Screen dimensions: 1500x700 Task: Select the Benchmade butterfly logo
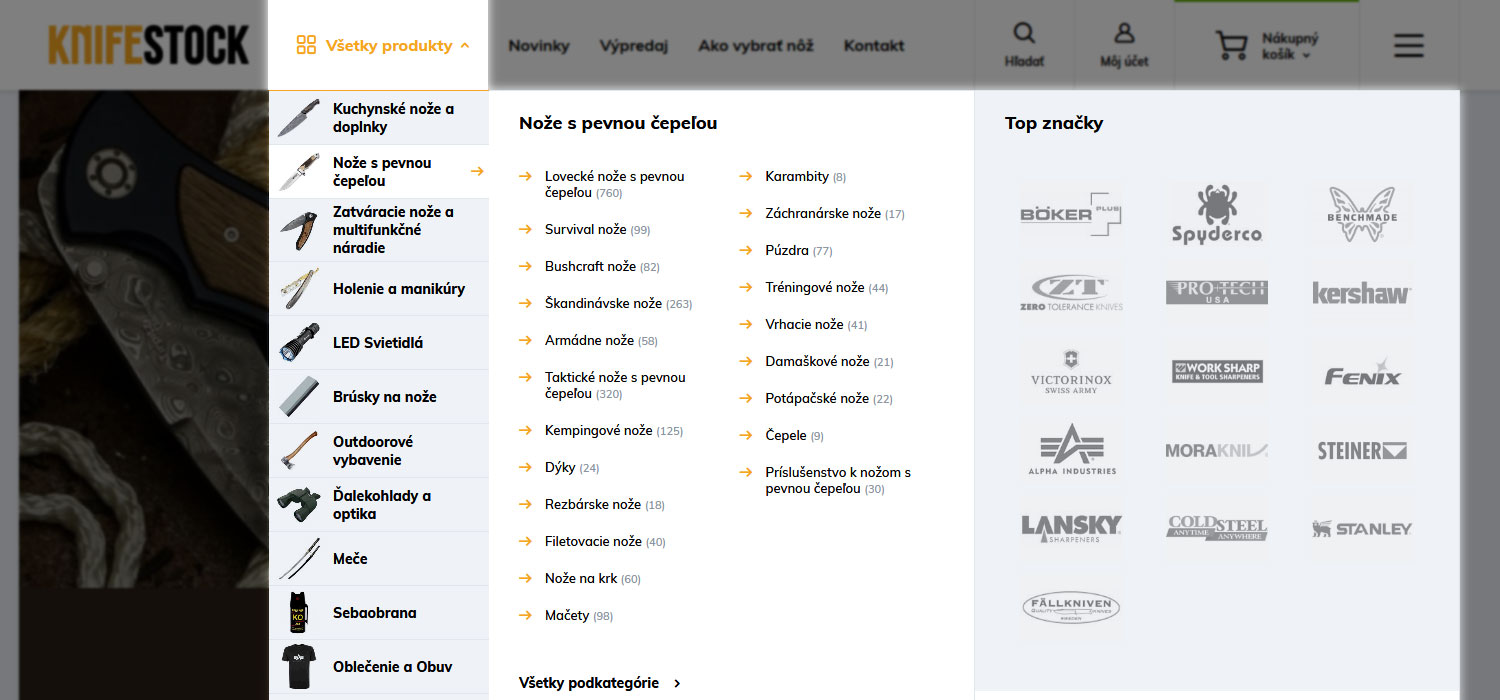(1362, 214)
